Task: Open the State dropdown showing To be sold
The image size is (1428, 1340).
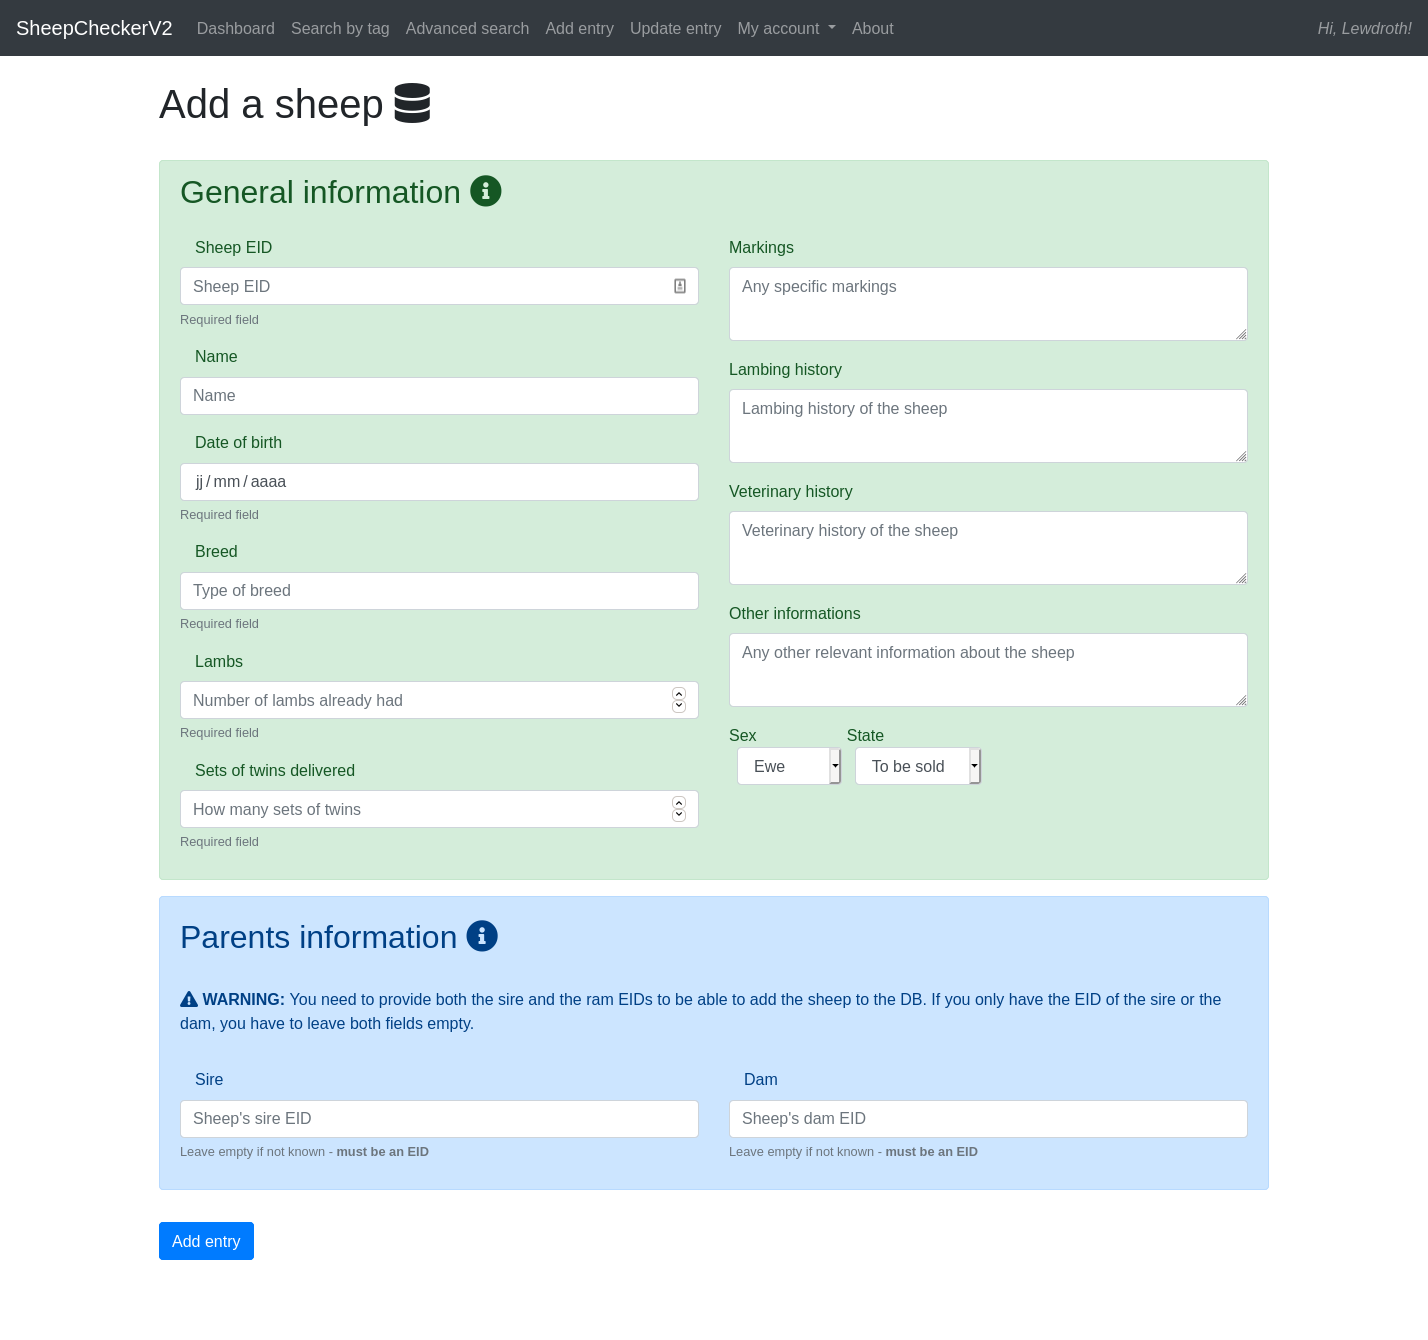Action: click(x=917, y=766)
